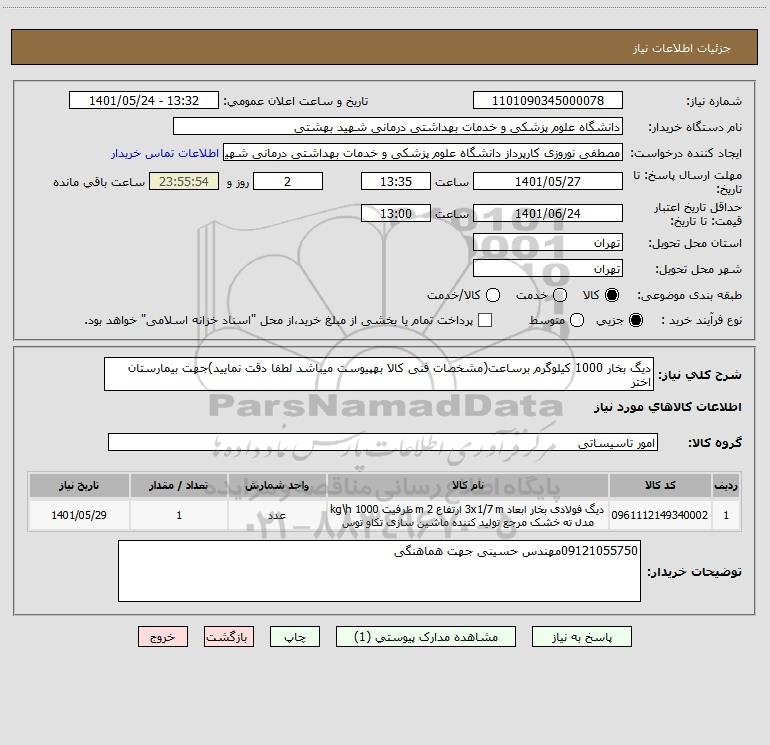Go back with بازگشت button
This screenshot has width=770, height=745.
pyautogui.click(x=229, y=636)
